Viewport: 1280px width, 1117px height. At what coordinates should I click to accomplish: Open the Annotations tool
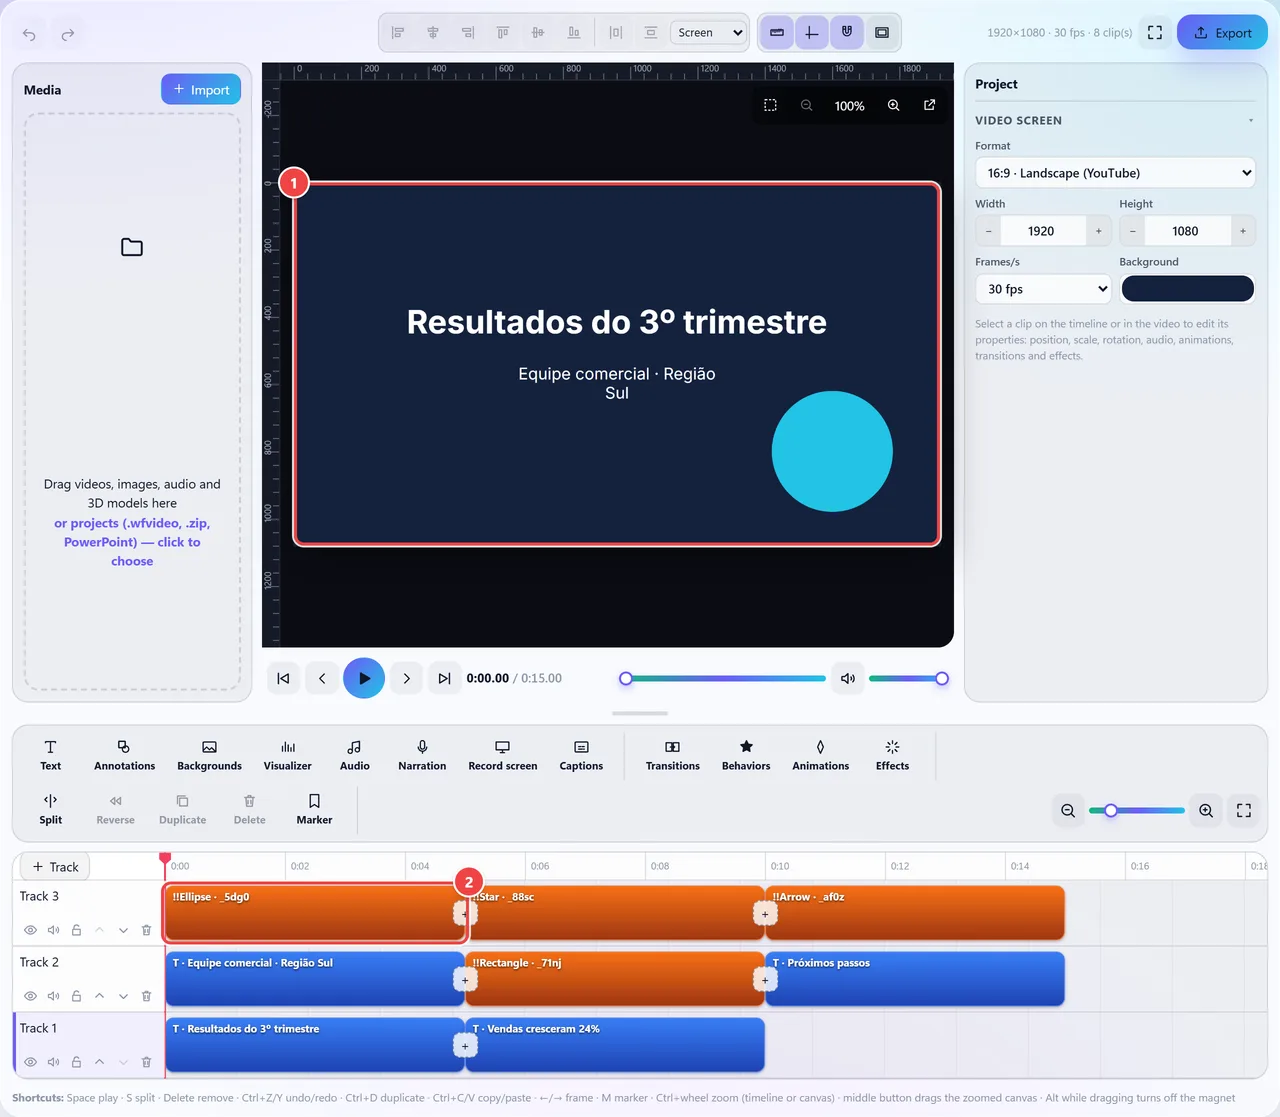point(124,755)
